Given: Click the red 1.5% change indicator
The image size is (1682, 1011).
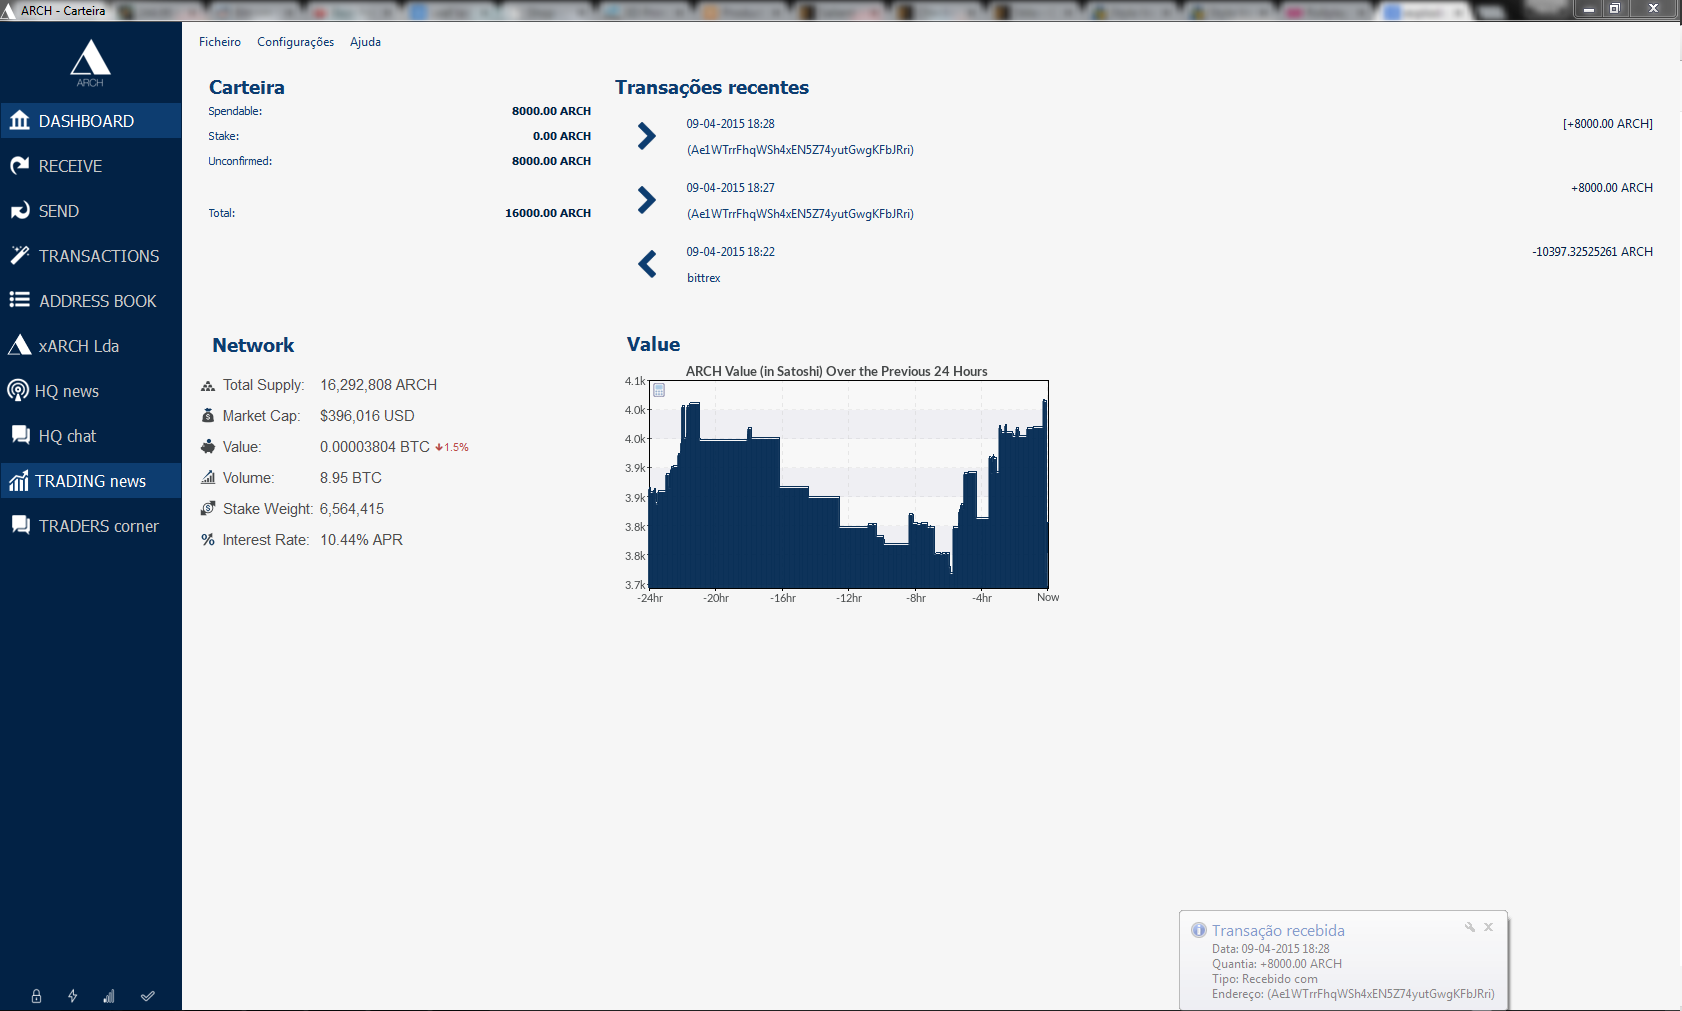Looking at the screenshot, I should 452,448.
